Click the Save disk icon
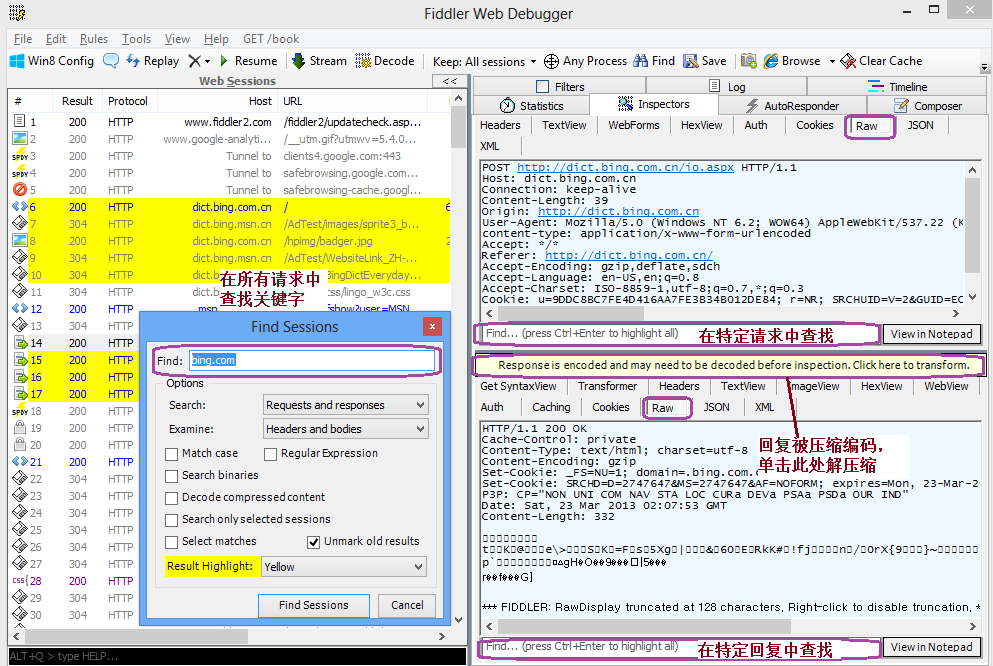 point(690,61)
